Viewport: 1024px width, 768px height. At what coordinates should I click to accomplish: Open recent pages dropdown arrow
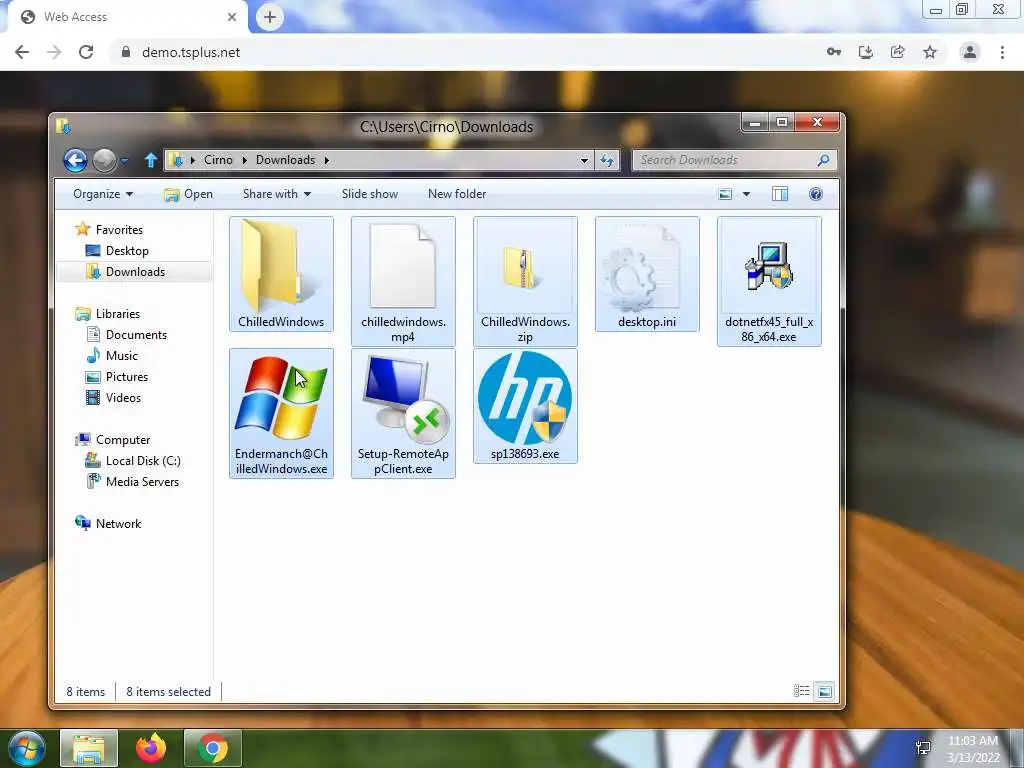coord(124,161)
